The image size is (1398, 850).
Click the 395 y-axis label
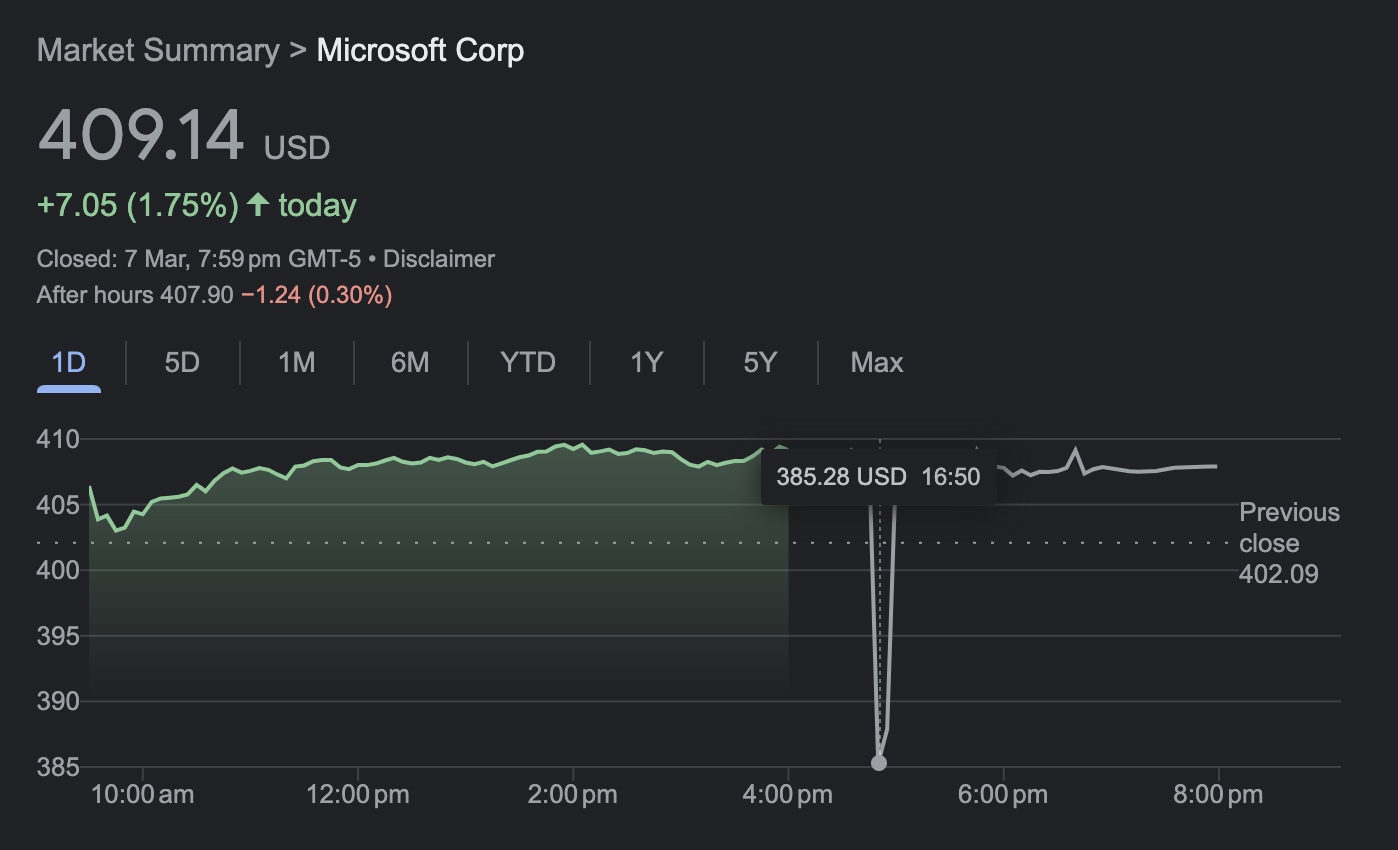(x=58, y=636)
